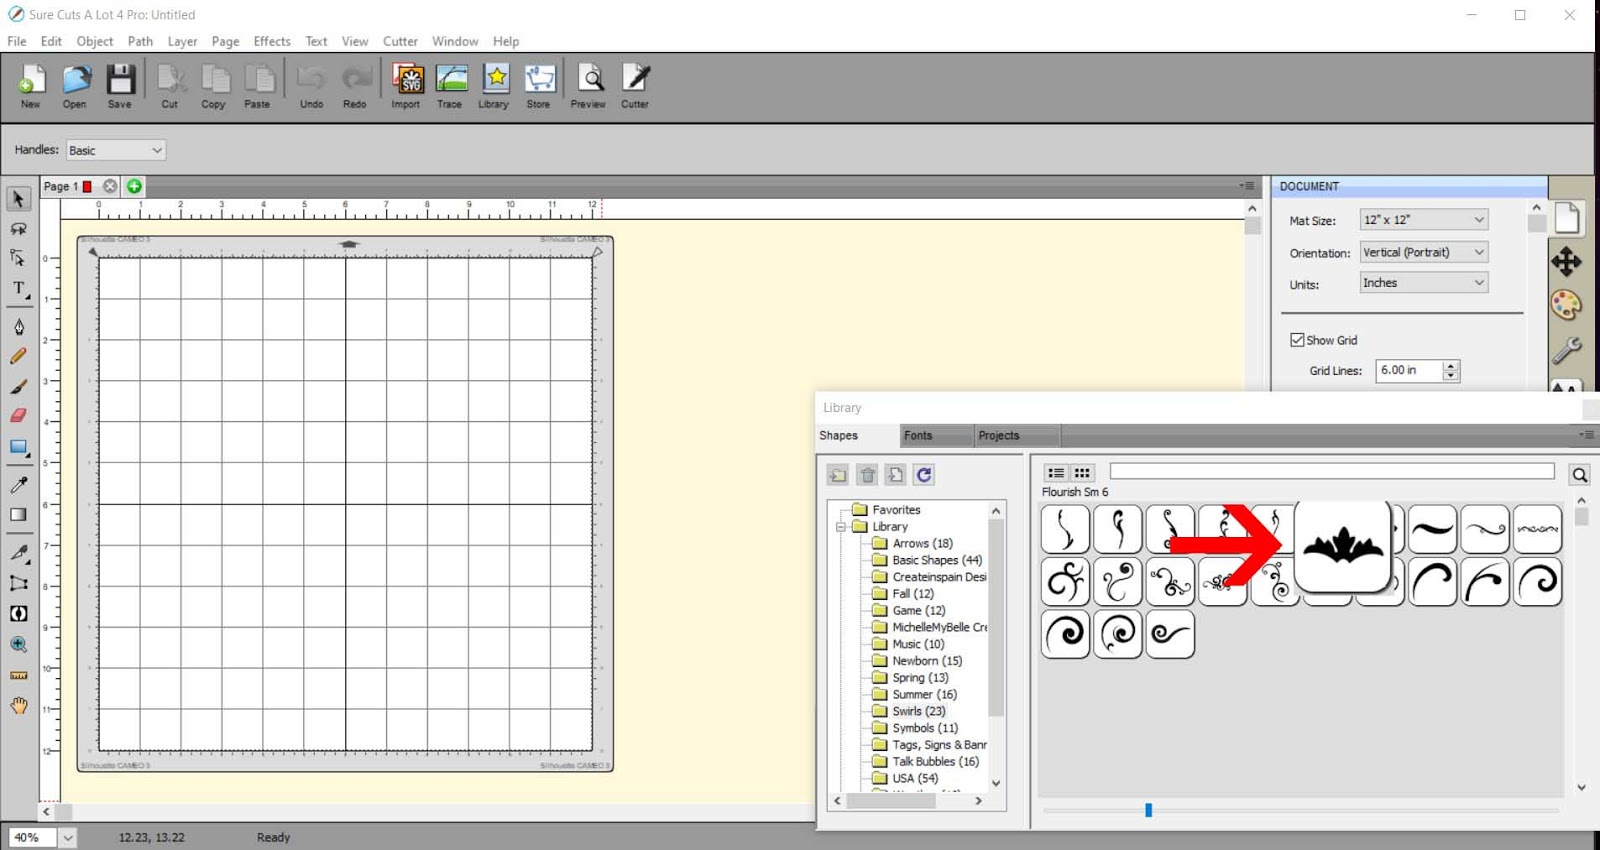This screenshot has width=1600, height=850.
Task: Increase Grid Lines value with stepper
Action: 1451,365
